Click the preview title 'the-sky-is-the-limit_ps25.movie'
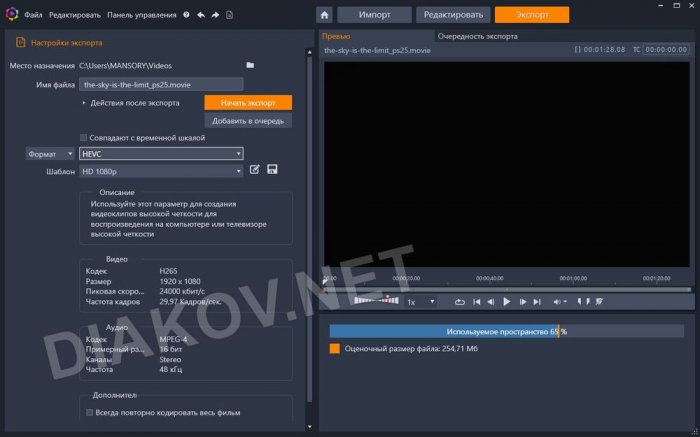 377,50
